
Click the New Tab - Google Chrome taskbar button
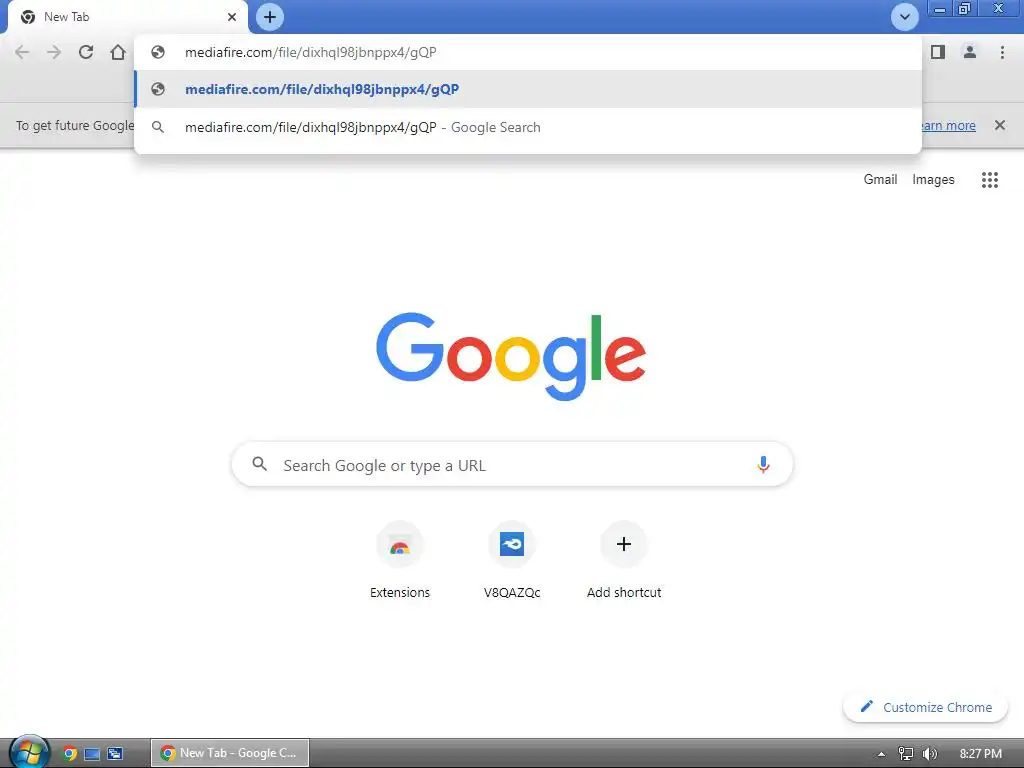(230, 753)
